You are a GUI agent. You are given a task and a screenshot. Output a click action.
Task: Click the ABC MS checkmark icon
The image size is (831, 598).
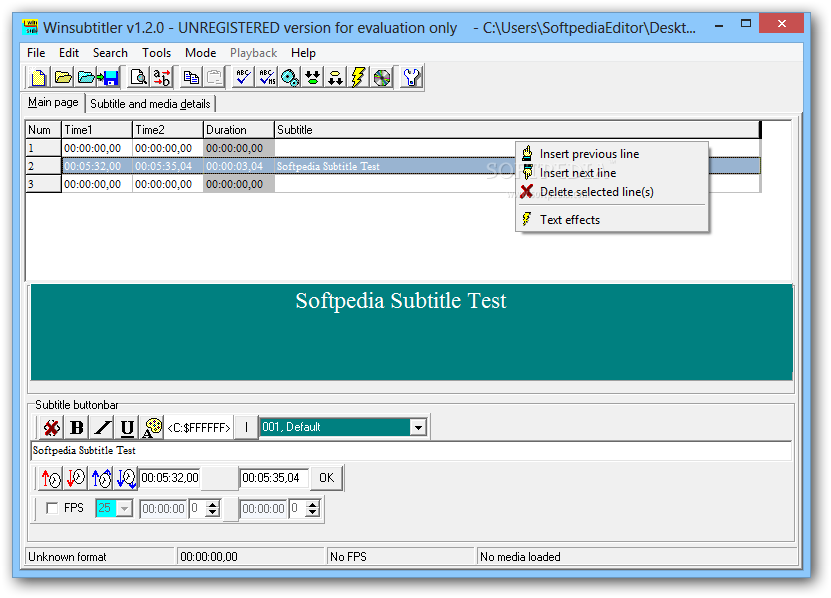[x=267, y=77]
